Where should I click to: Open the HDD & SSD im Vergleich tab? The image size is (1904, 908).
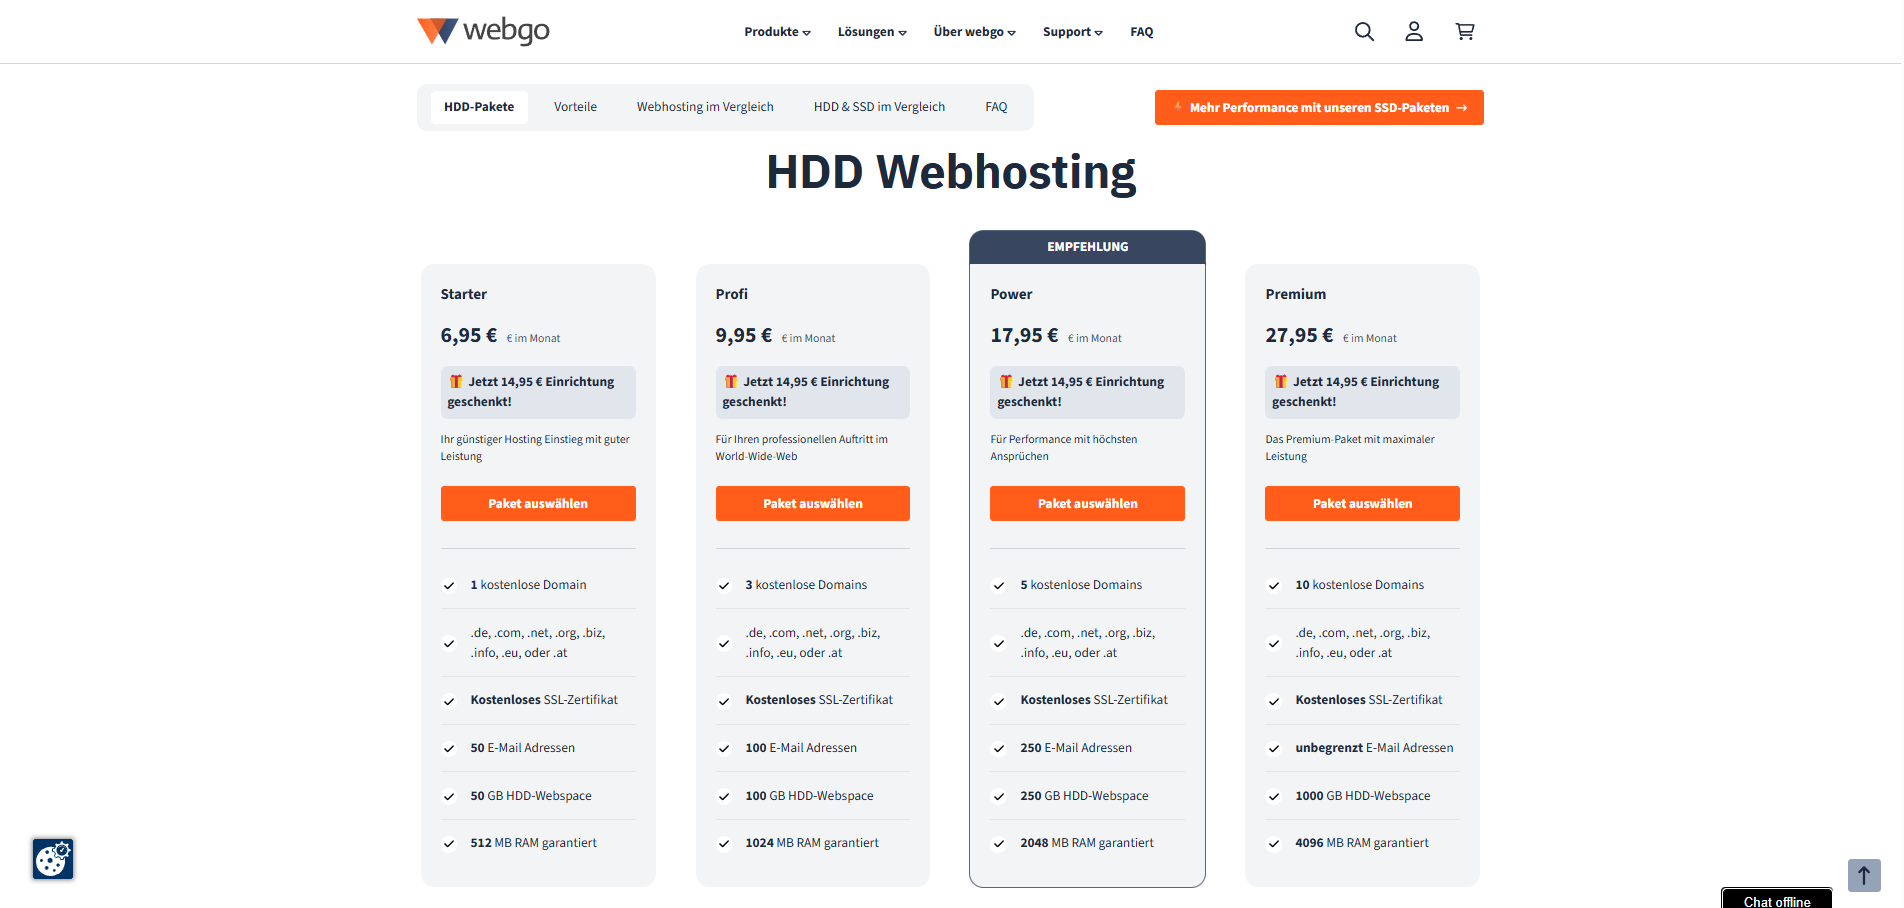879,106
